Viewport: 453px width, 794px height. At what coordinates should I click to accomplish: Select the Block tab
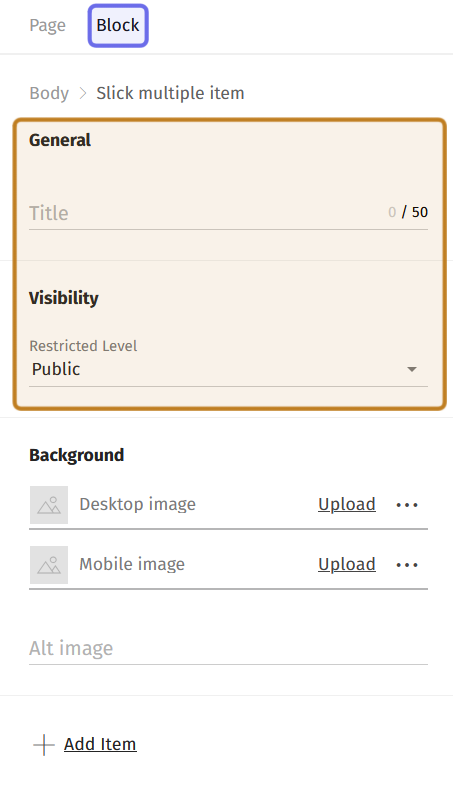tap(118, 25)
